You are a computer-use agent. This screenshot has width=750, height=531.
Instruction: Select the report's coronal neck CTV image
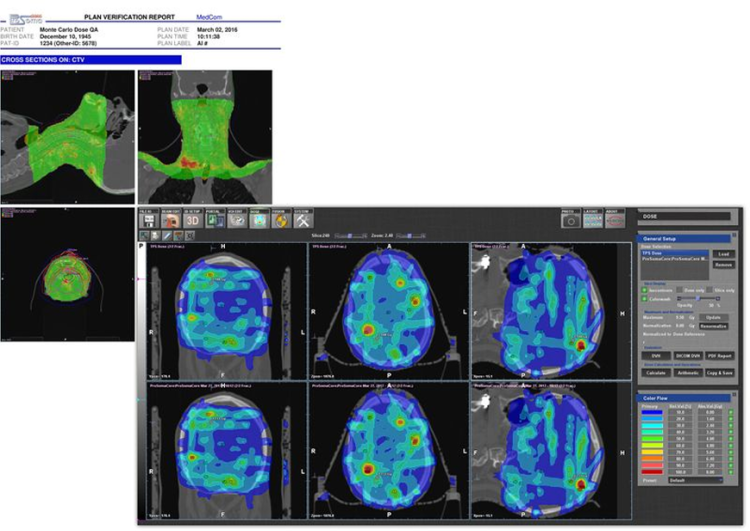pyautogui.click(x=205, y=137)
